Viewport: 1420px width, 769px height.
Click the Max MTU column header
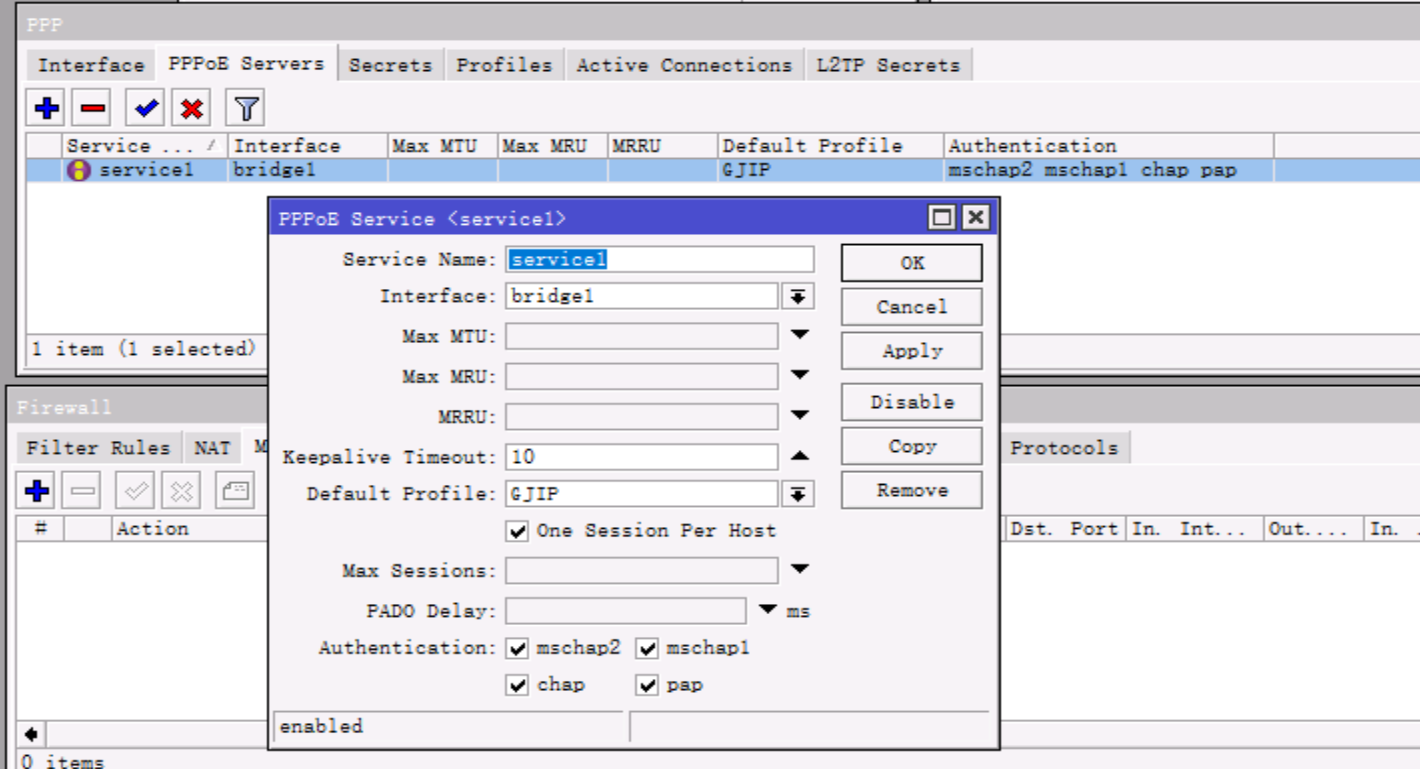point(442,146)
